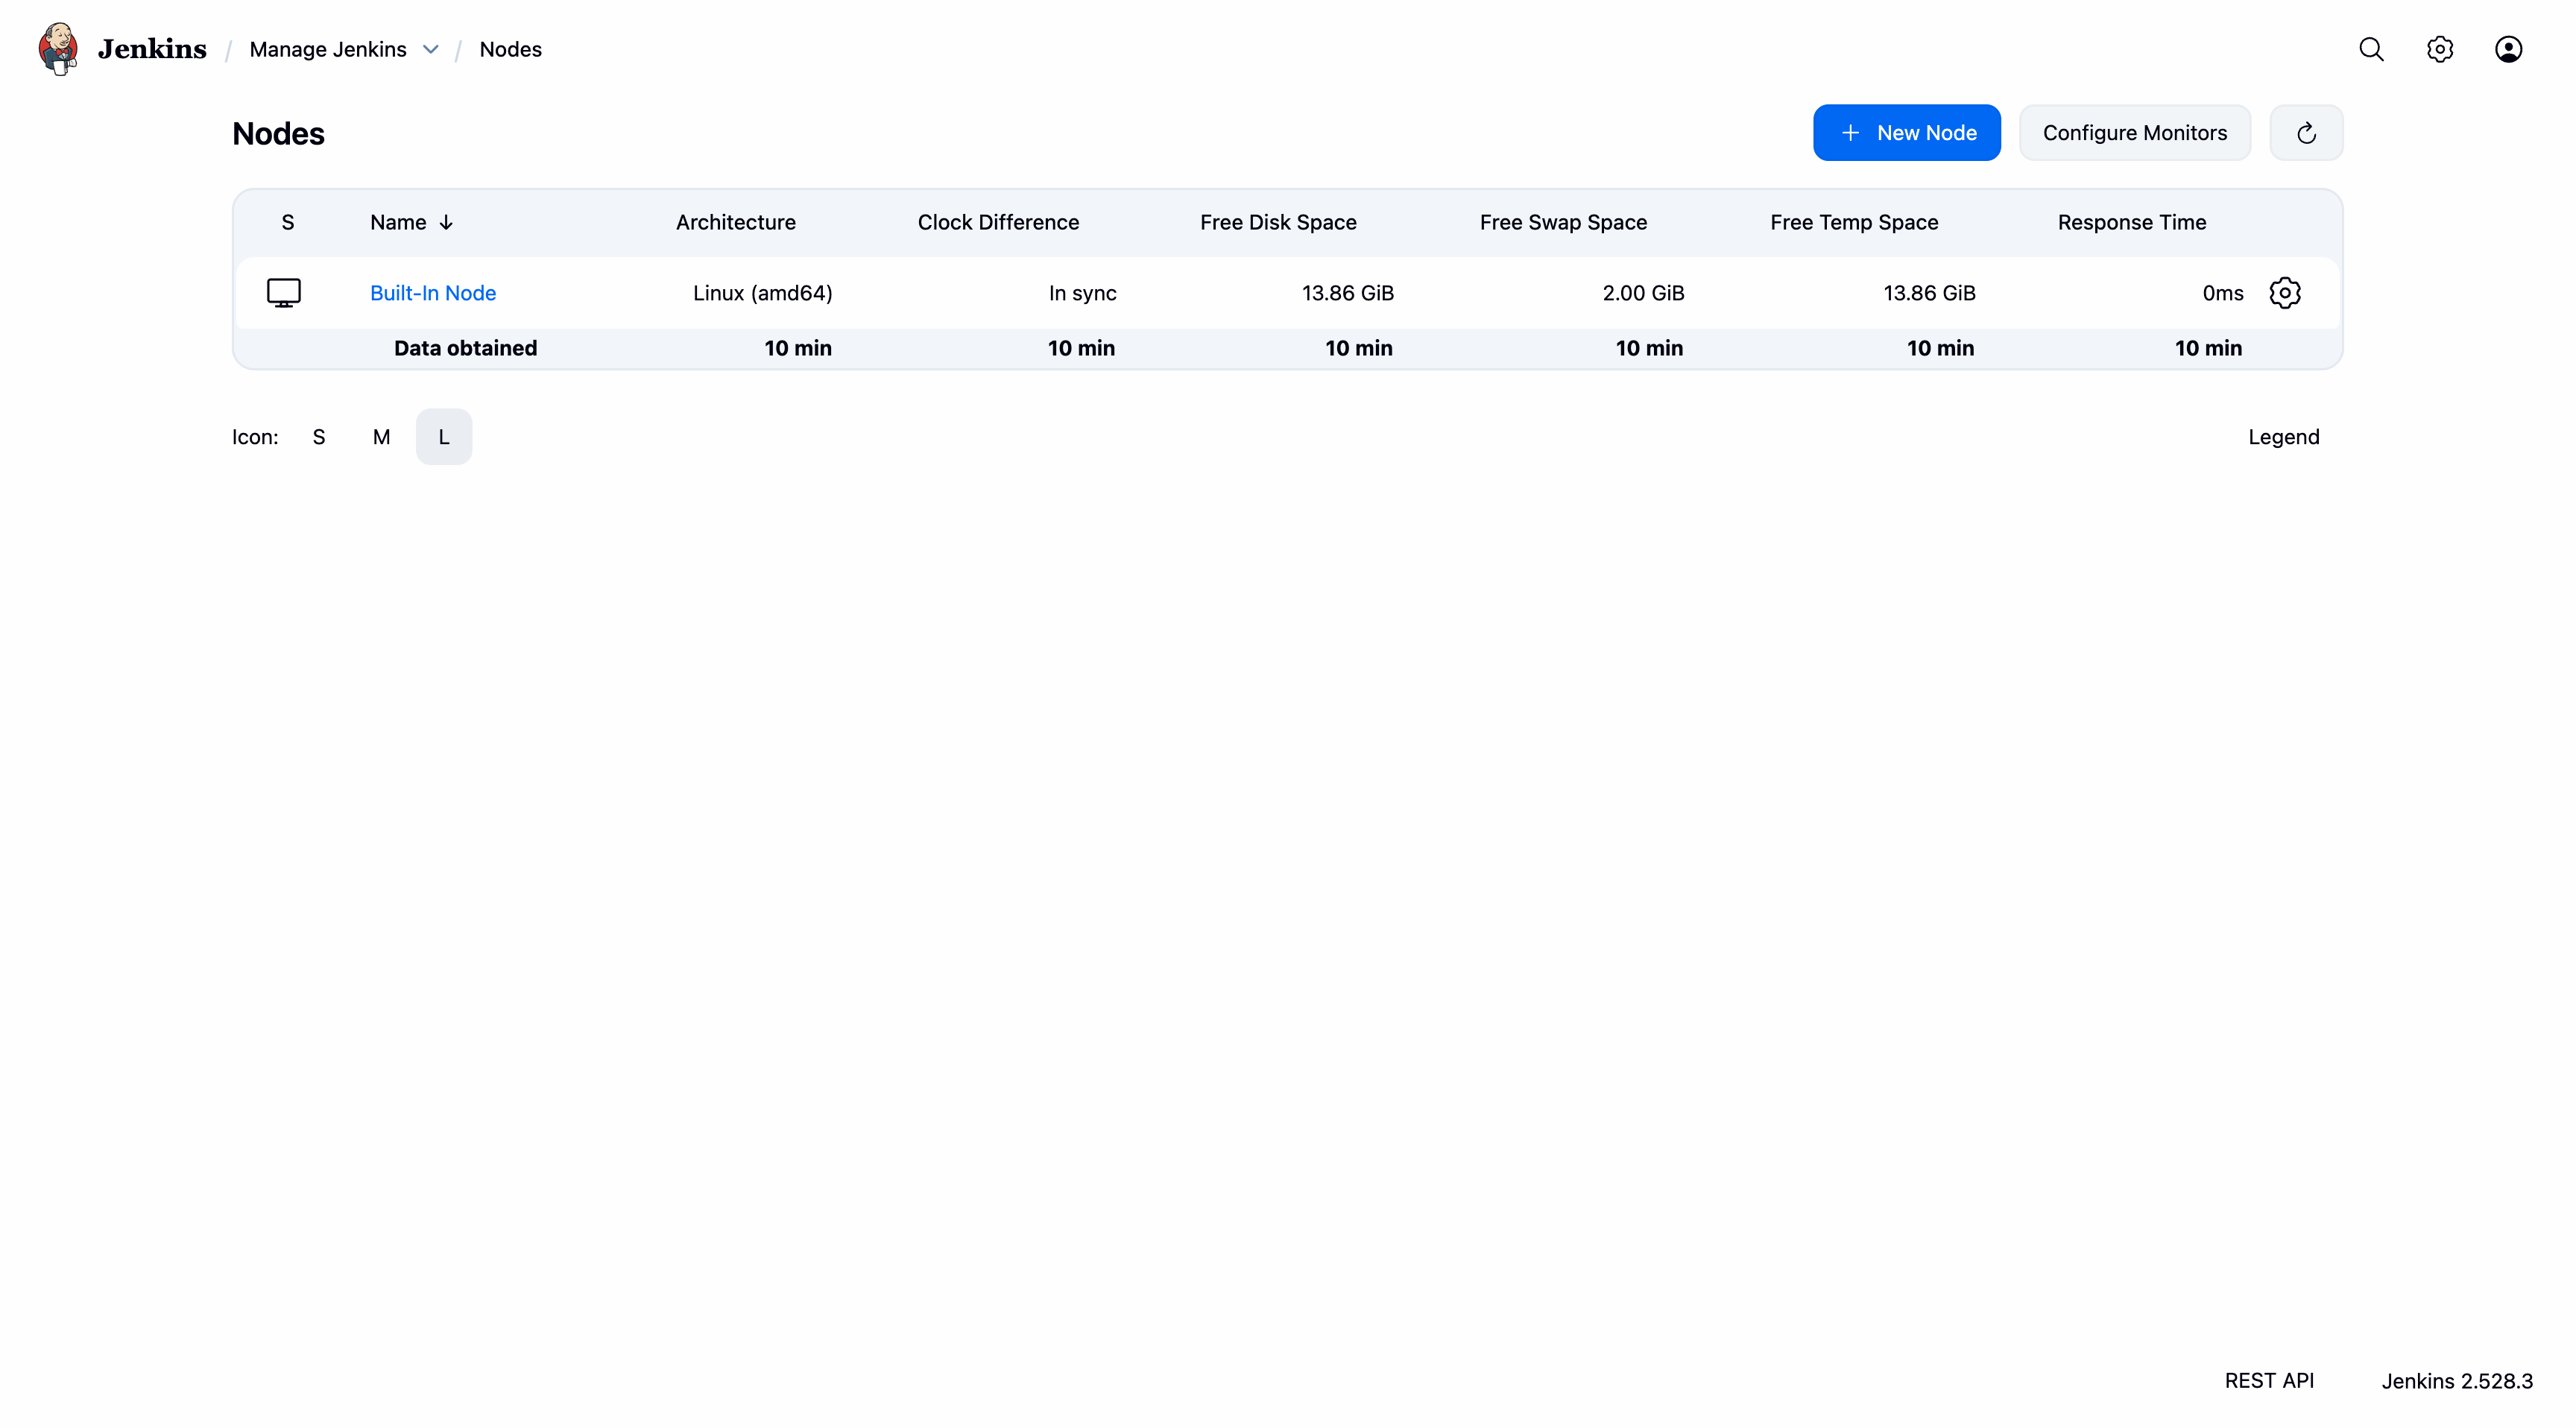Screen dimensions: 2576x1428
Task: Open the Legend link
Action: coord(2283,437)
